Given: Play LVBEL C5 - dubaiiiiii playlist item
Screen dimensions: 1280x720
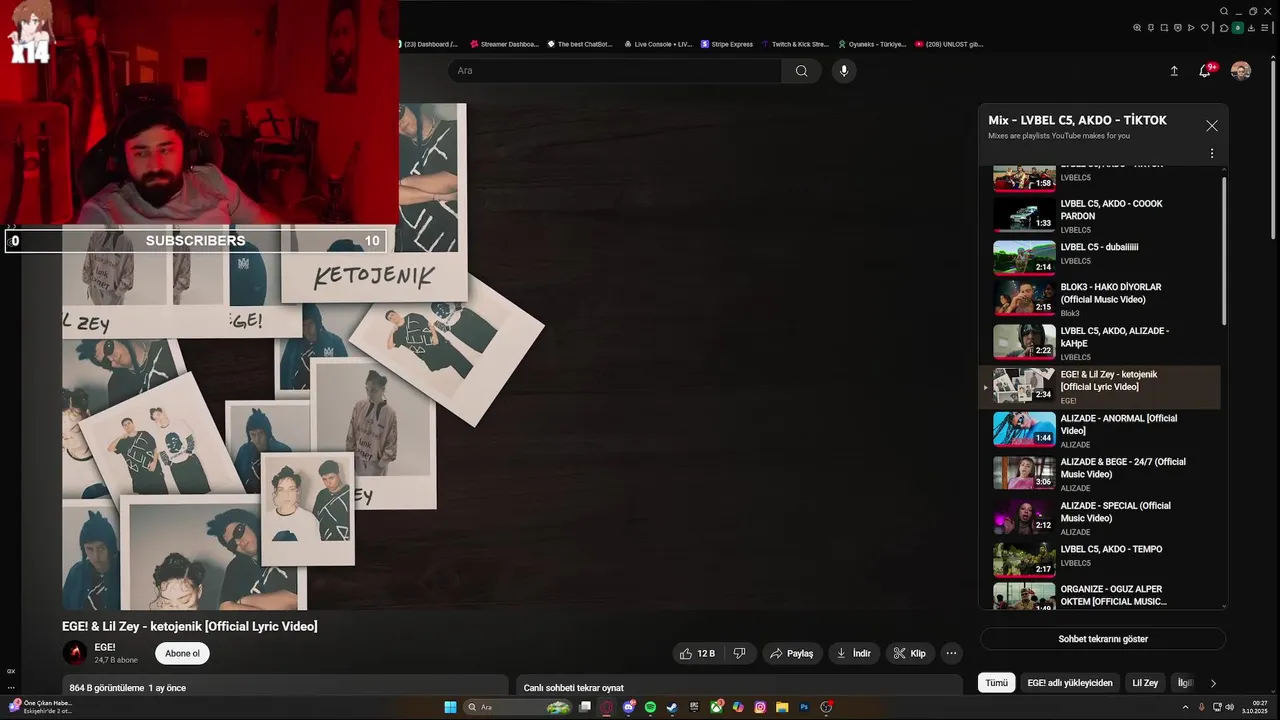Looking at the screenshot, I should tap(1099, 257).
